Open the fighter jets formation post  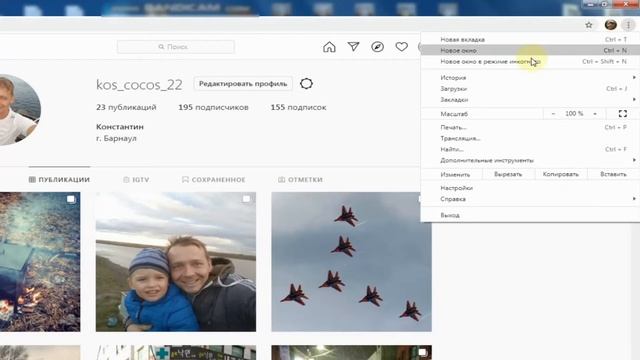[x=351, y=262]
